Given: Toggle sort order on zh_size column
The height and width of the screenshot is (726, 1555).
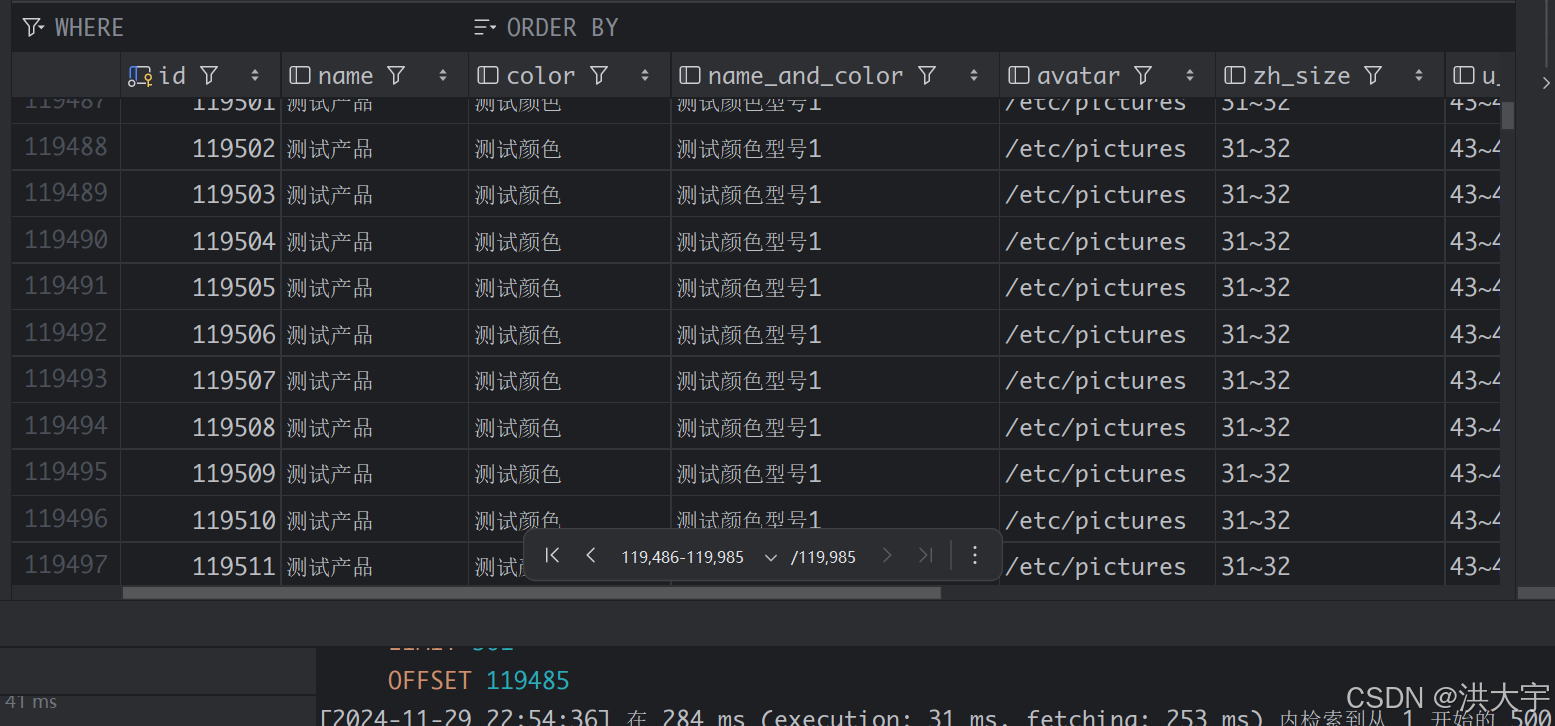Looking at the screenshot, I should point(1419,75).
